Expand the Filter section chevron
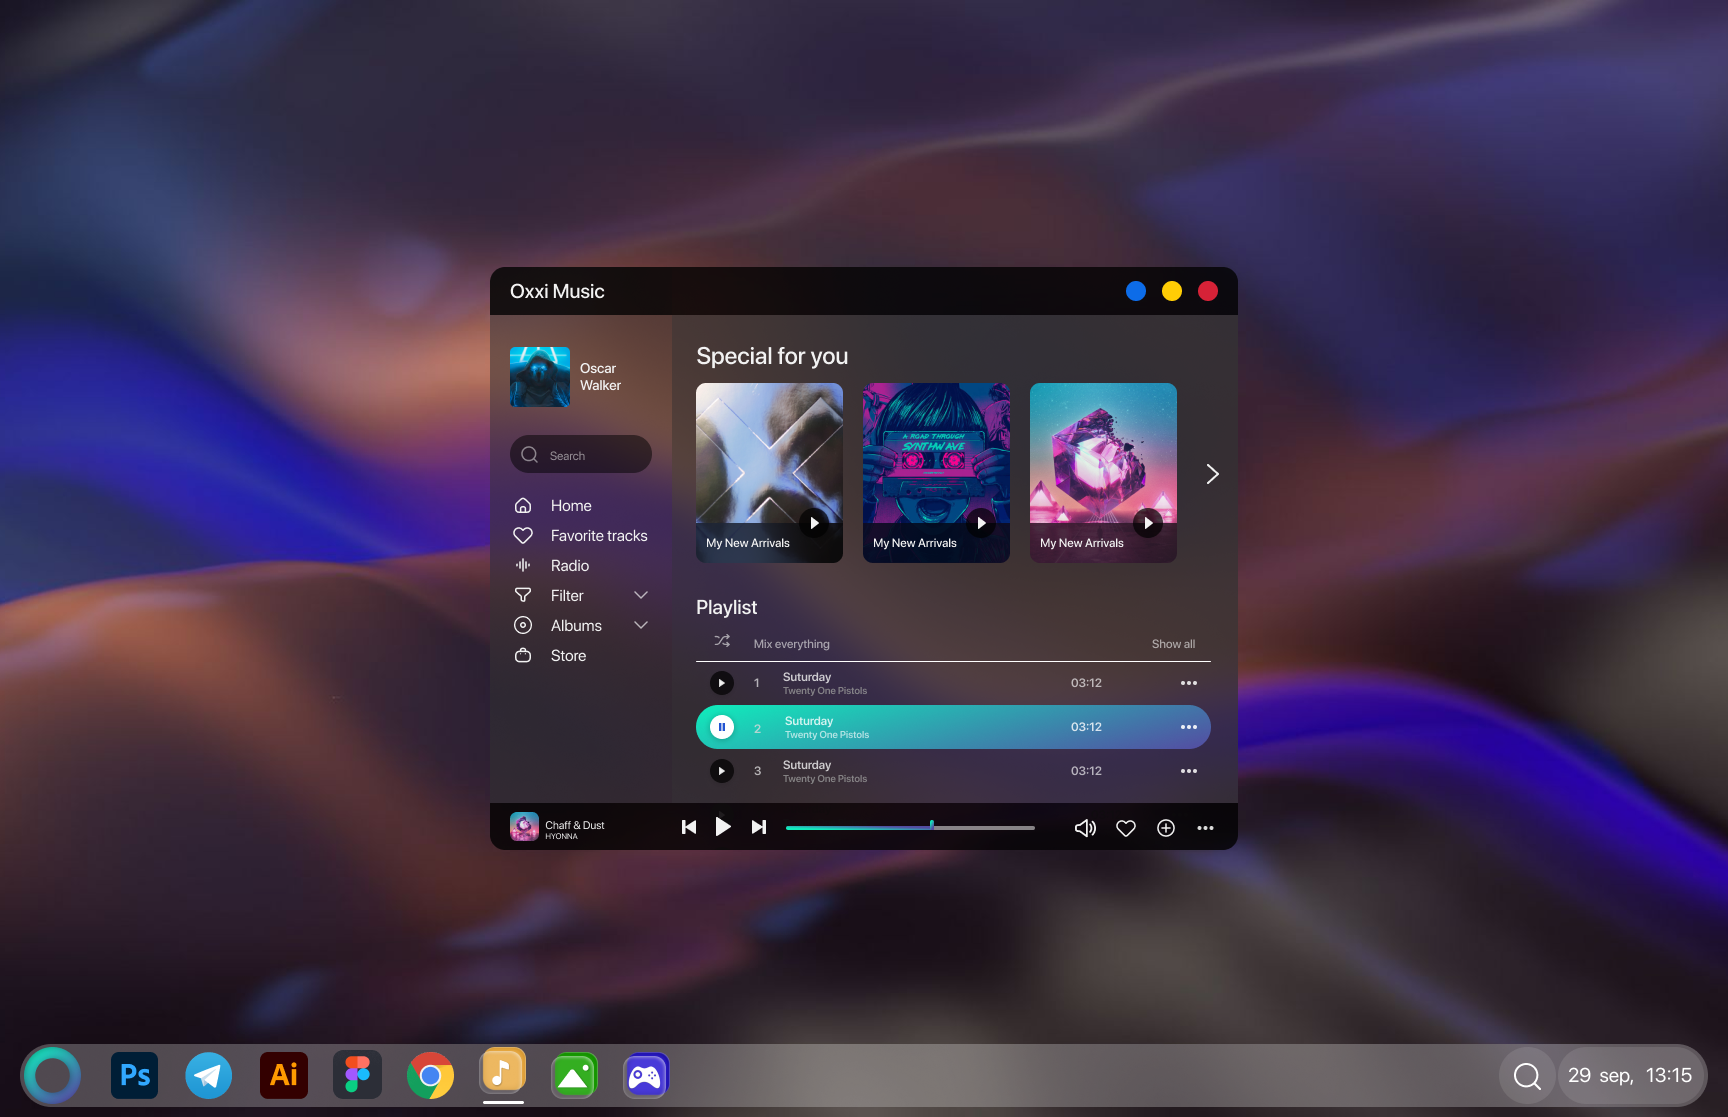1728x1117 pixels. [642, 595]
